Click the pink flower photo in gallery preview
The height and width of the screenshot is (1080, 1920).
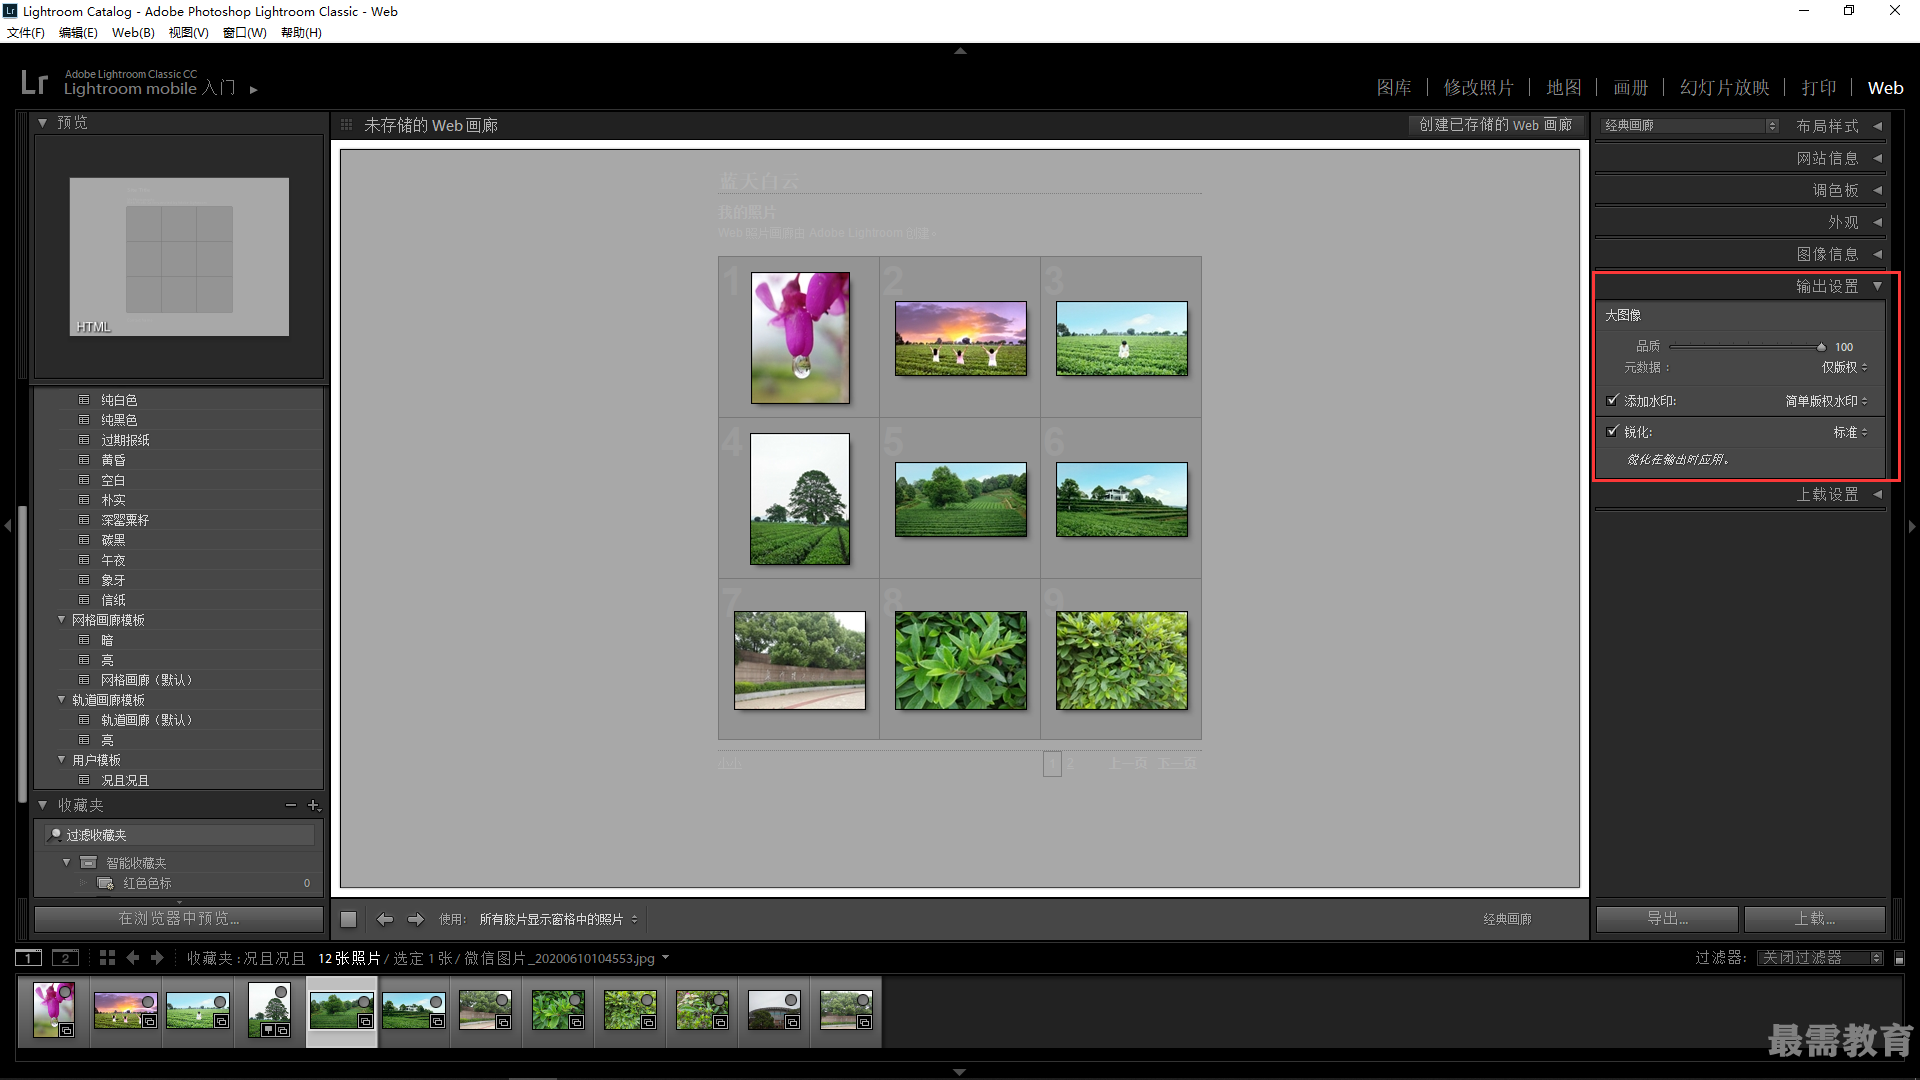coord(800,338)
